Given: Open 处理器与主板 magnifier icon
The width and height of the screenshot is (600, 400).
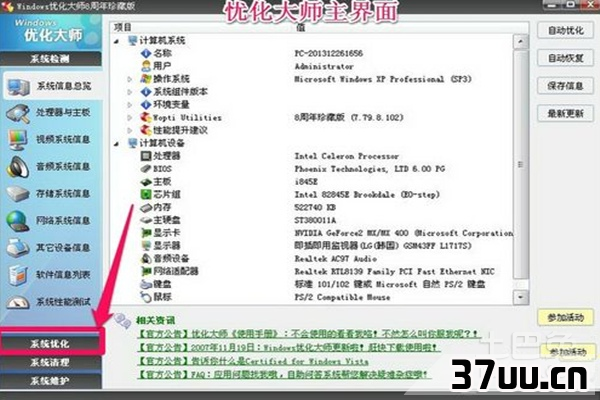Looking at the screenshot, I should pos(18,113).
